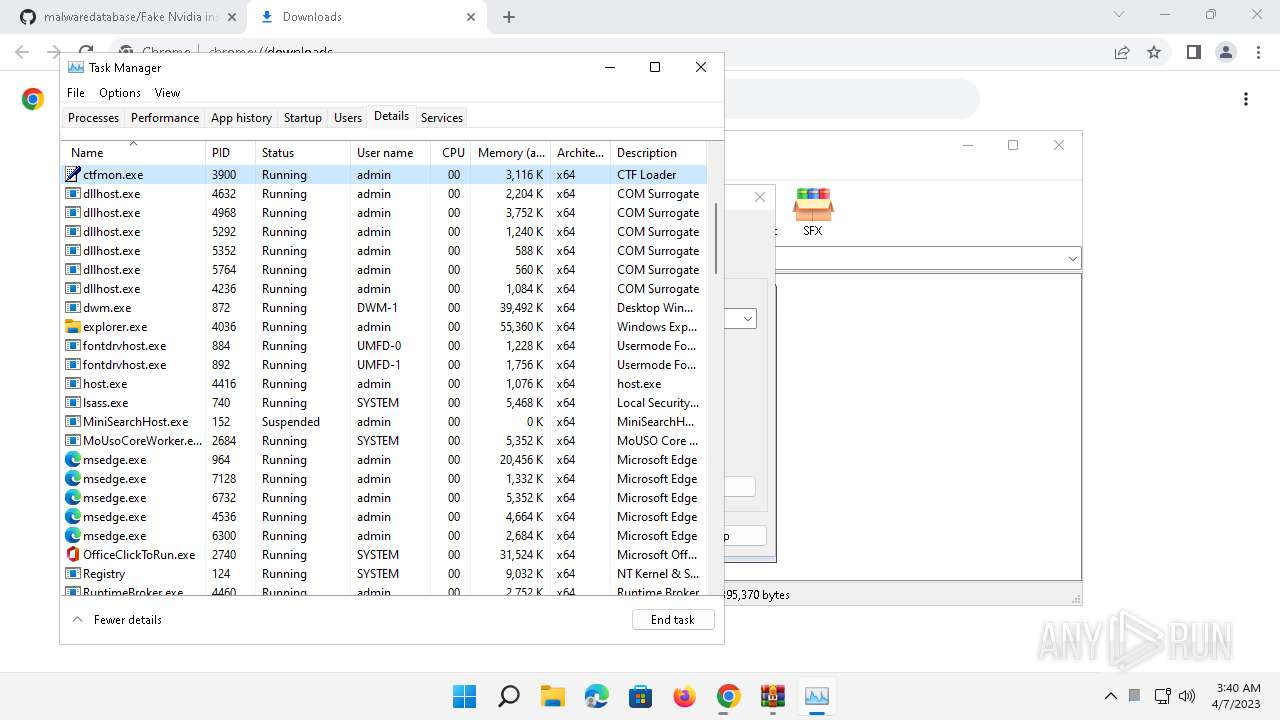Switch to the Users tab
1280x720 pixels.
(348, 118)
